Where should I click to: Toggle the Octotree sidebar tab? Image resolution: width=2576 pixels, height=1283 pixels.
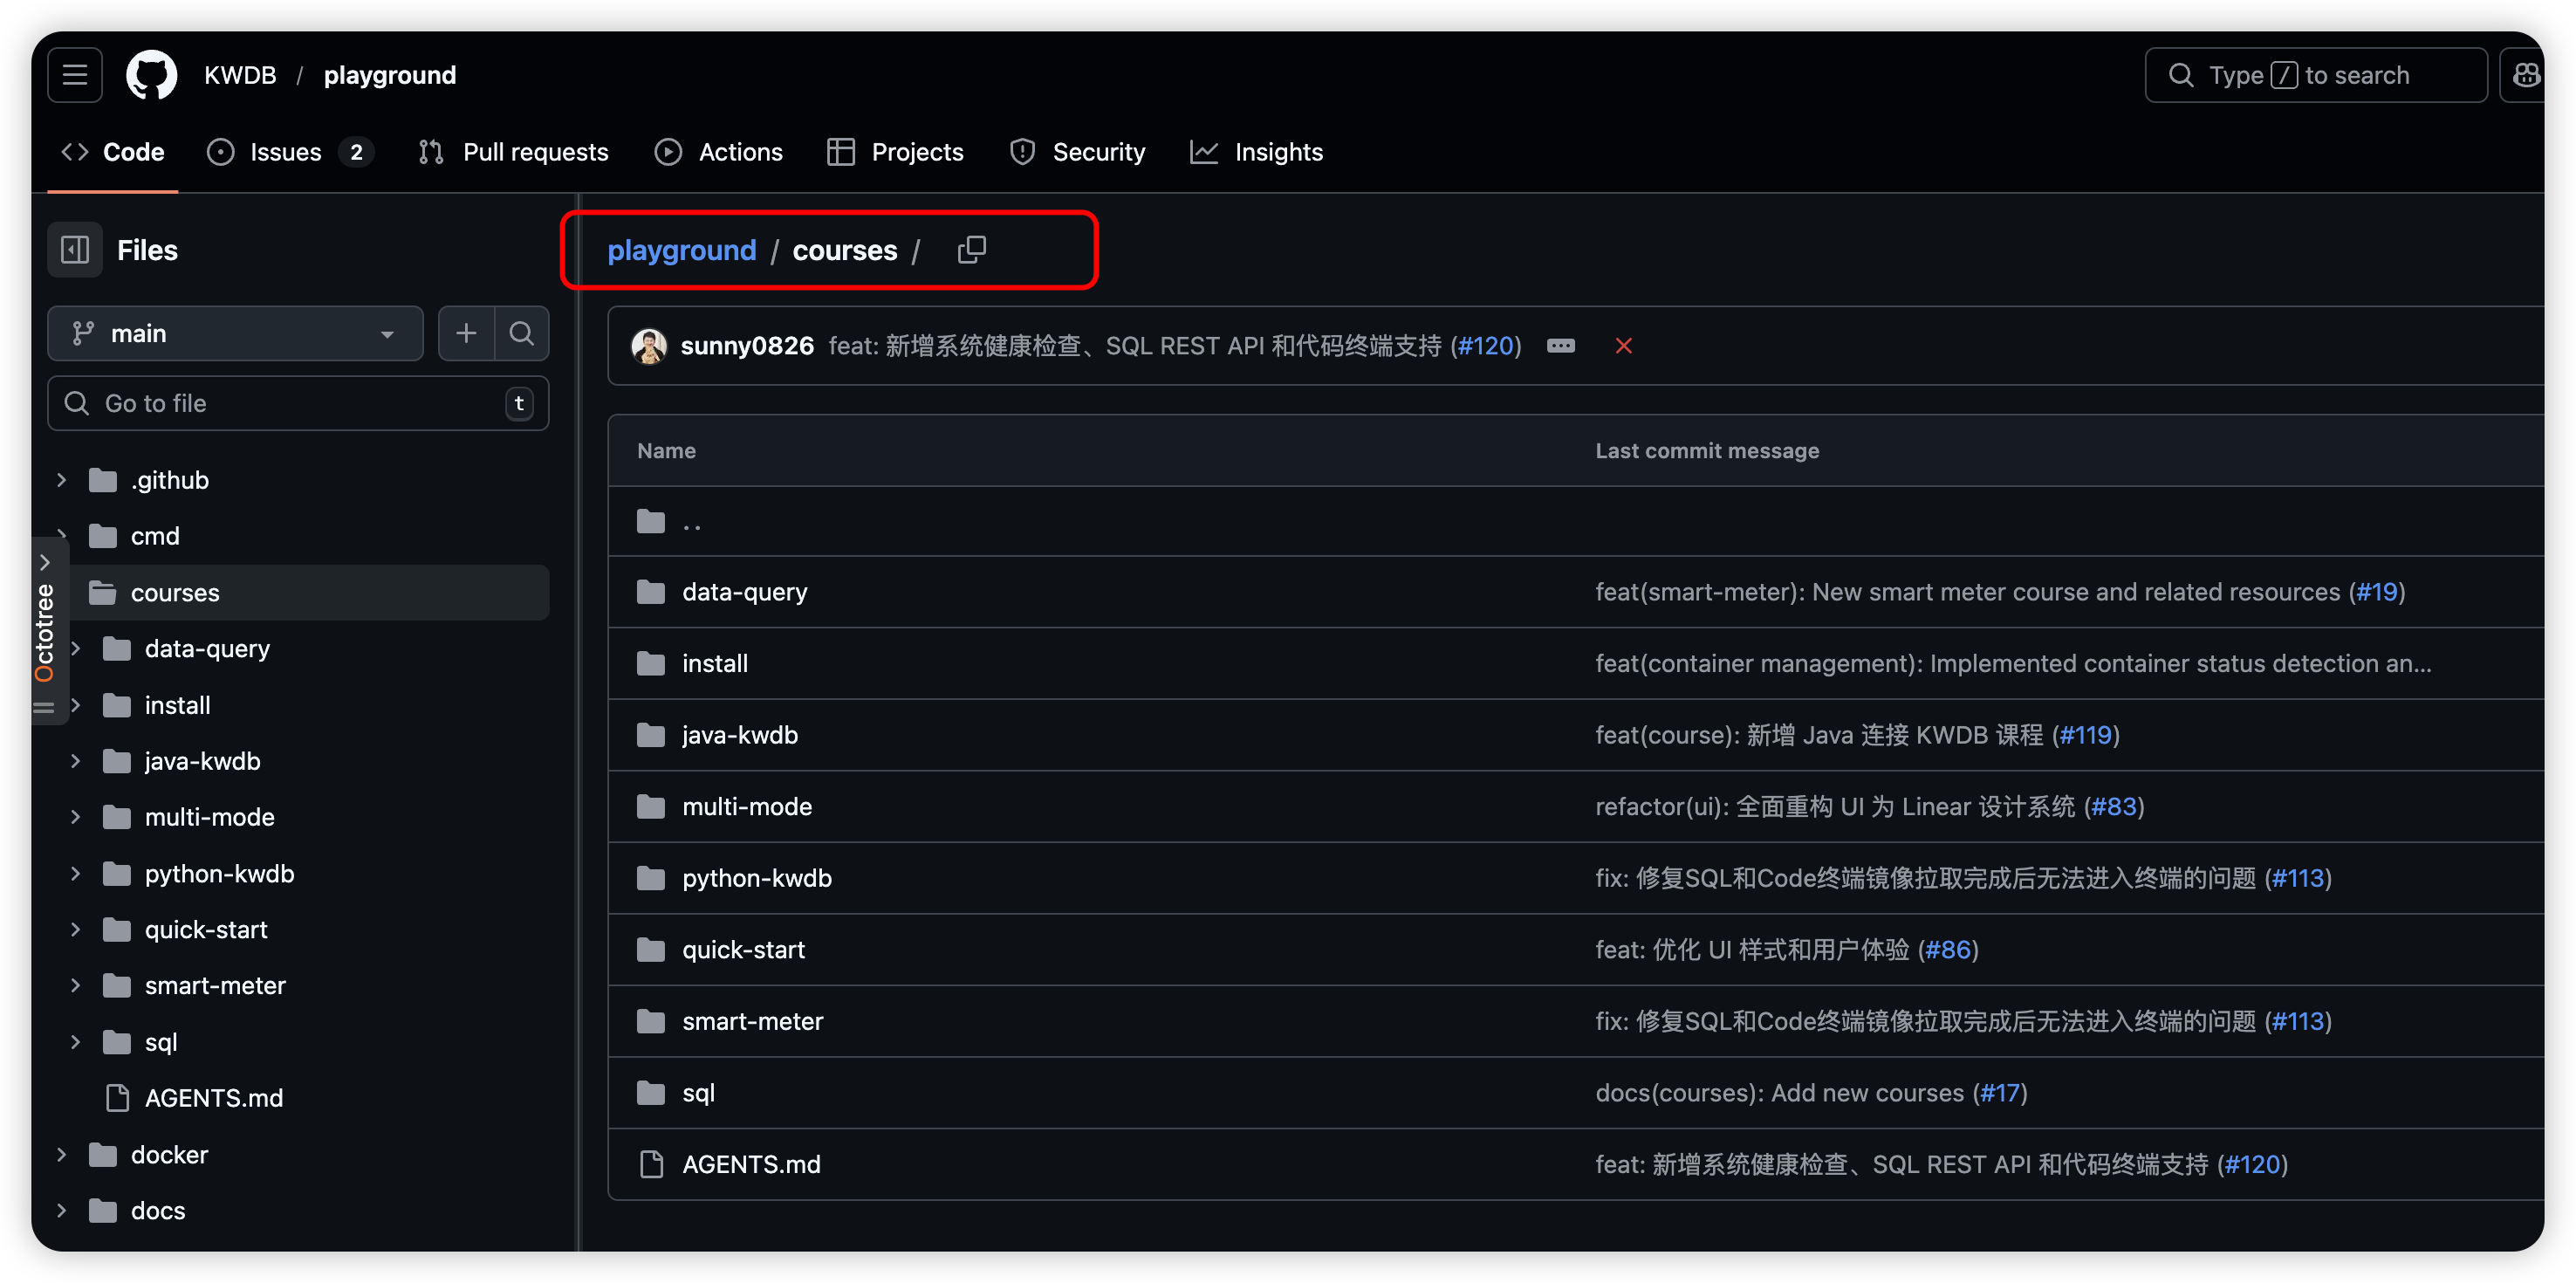coord(45,630)
